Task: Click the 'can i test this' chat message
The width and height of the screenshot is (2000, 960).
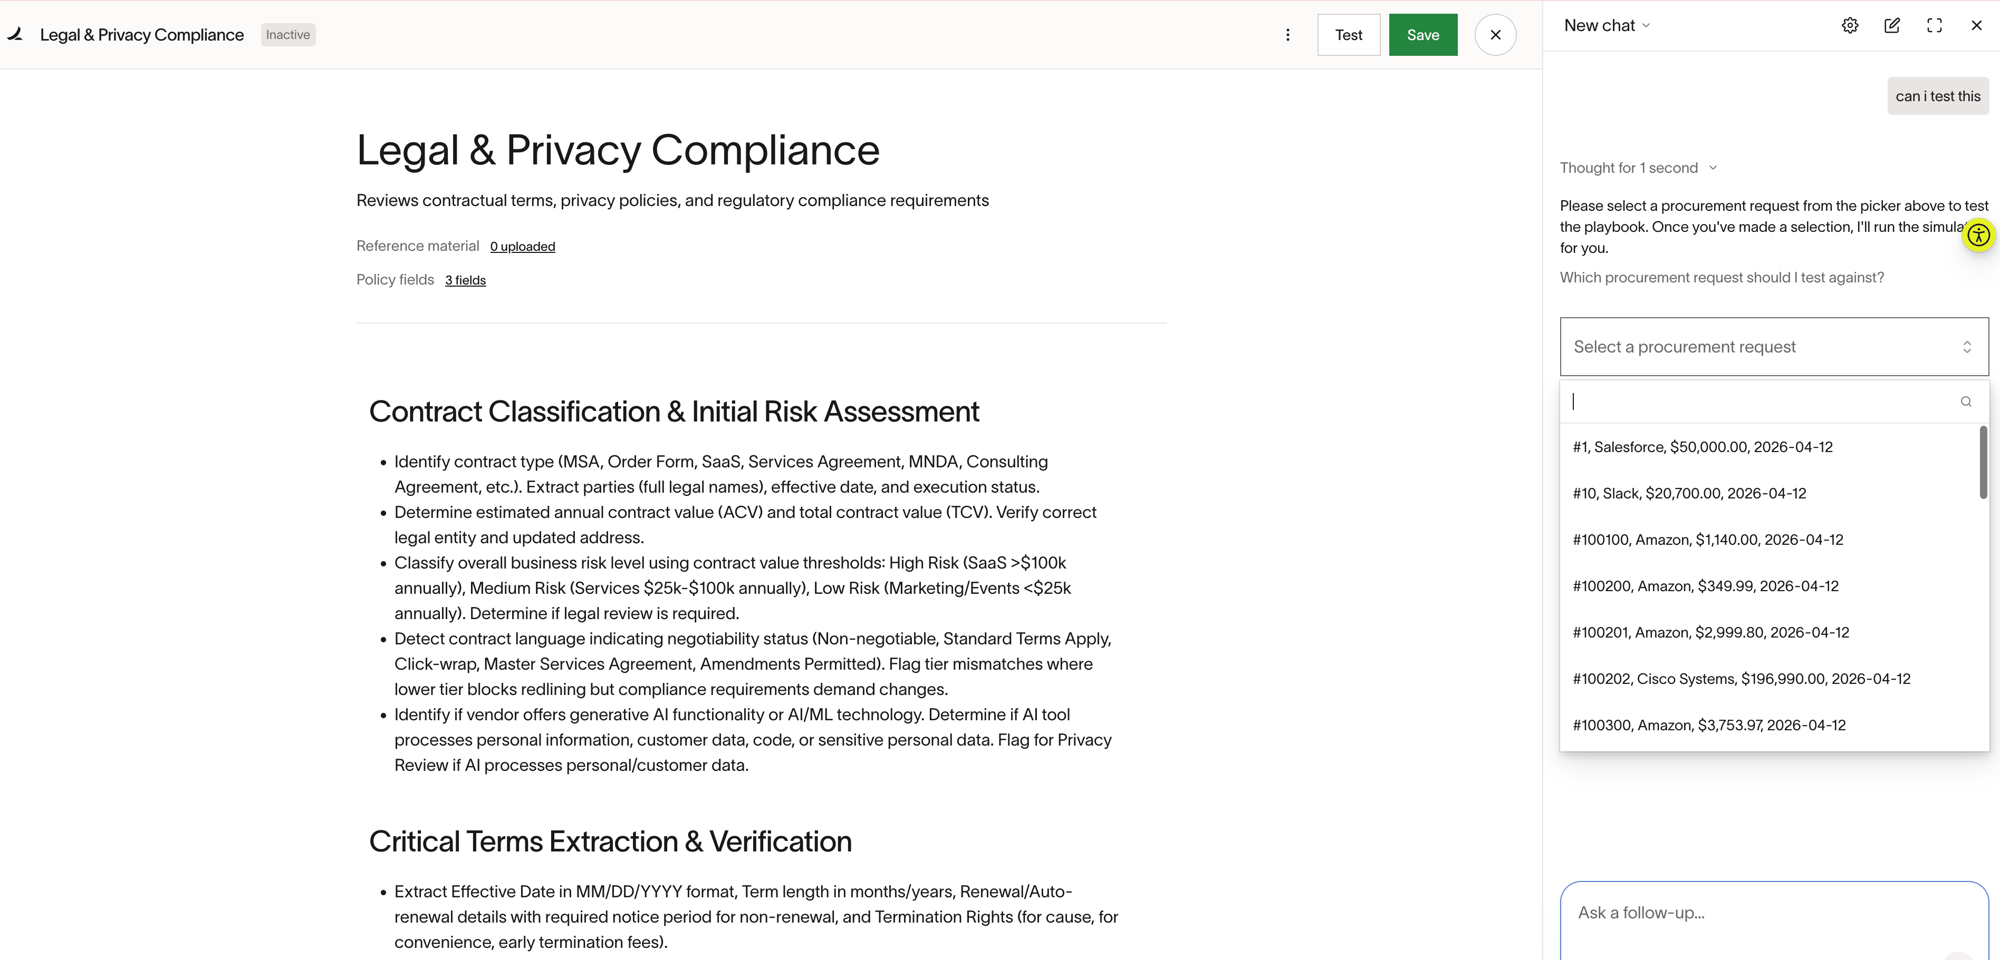Action: point(1938,96)
